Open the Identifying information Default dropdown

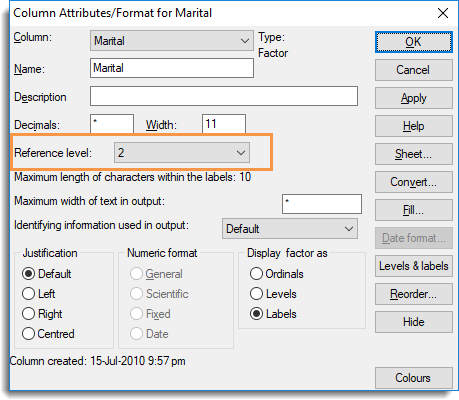290,229
